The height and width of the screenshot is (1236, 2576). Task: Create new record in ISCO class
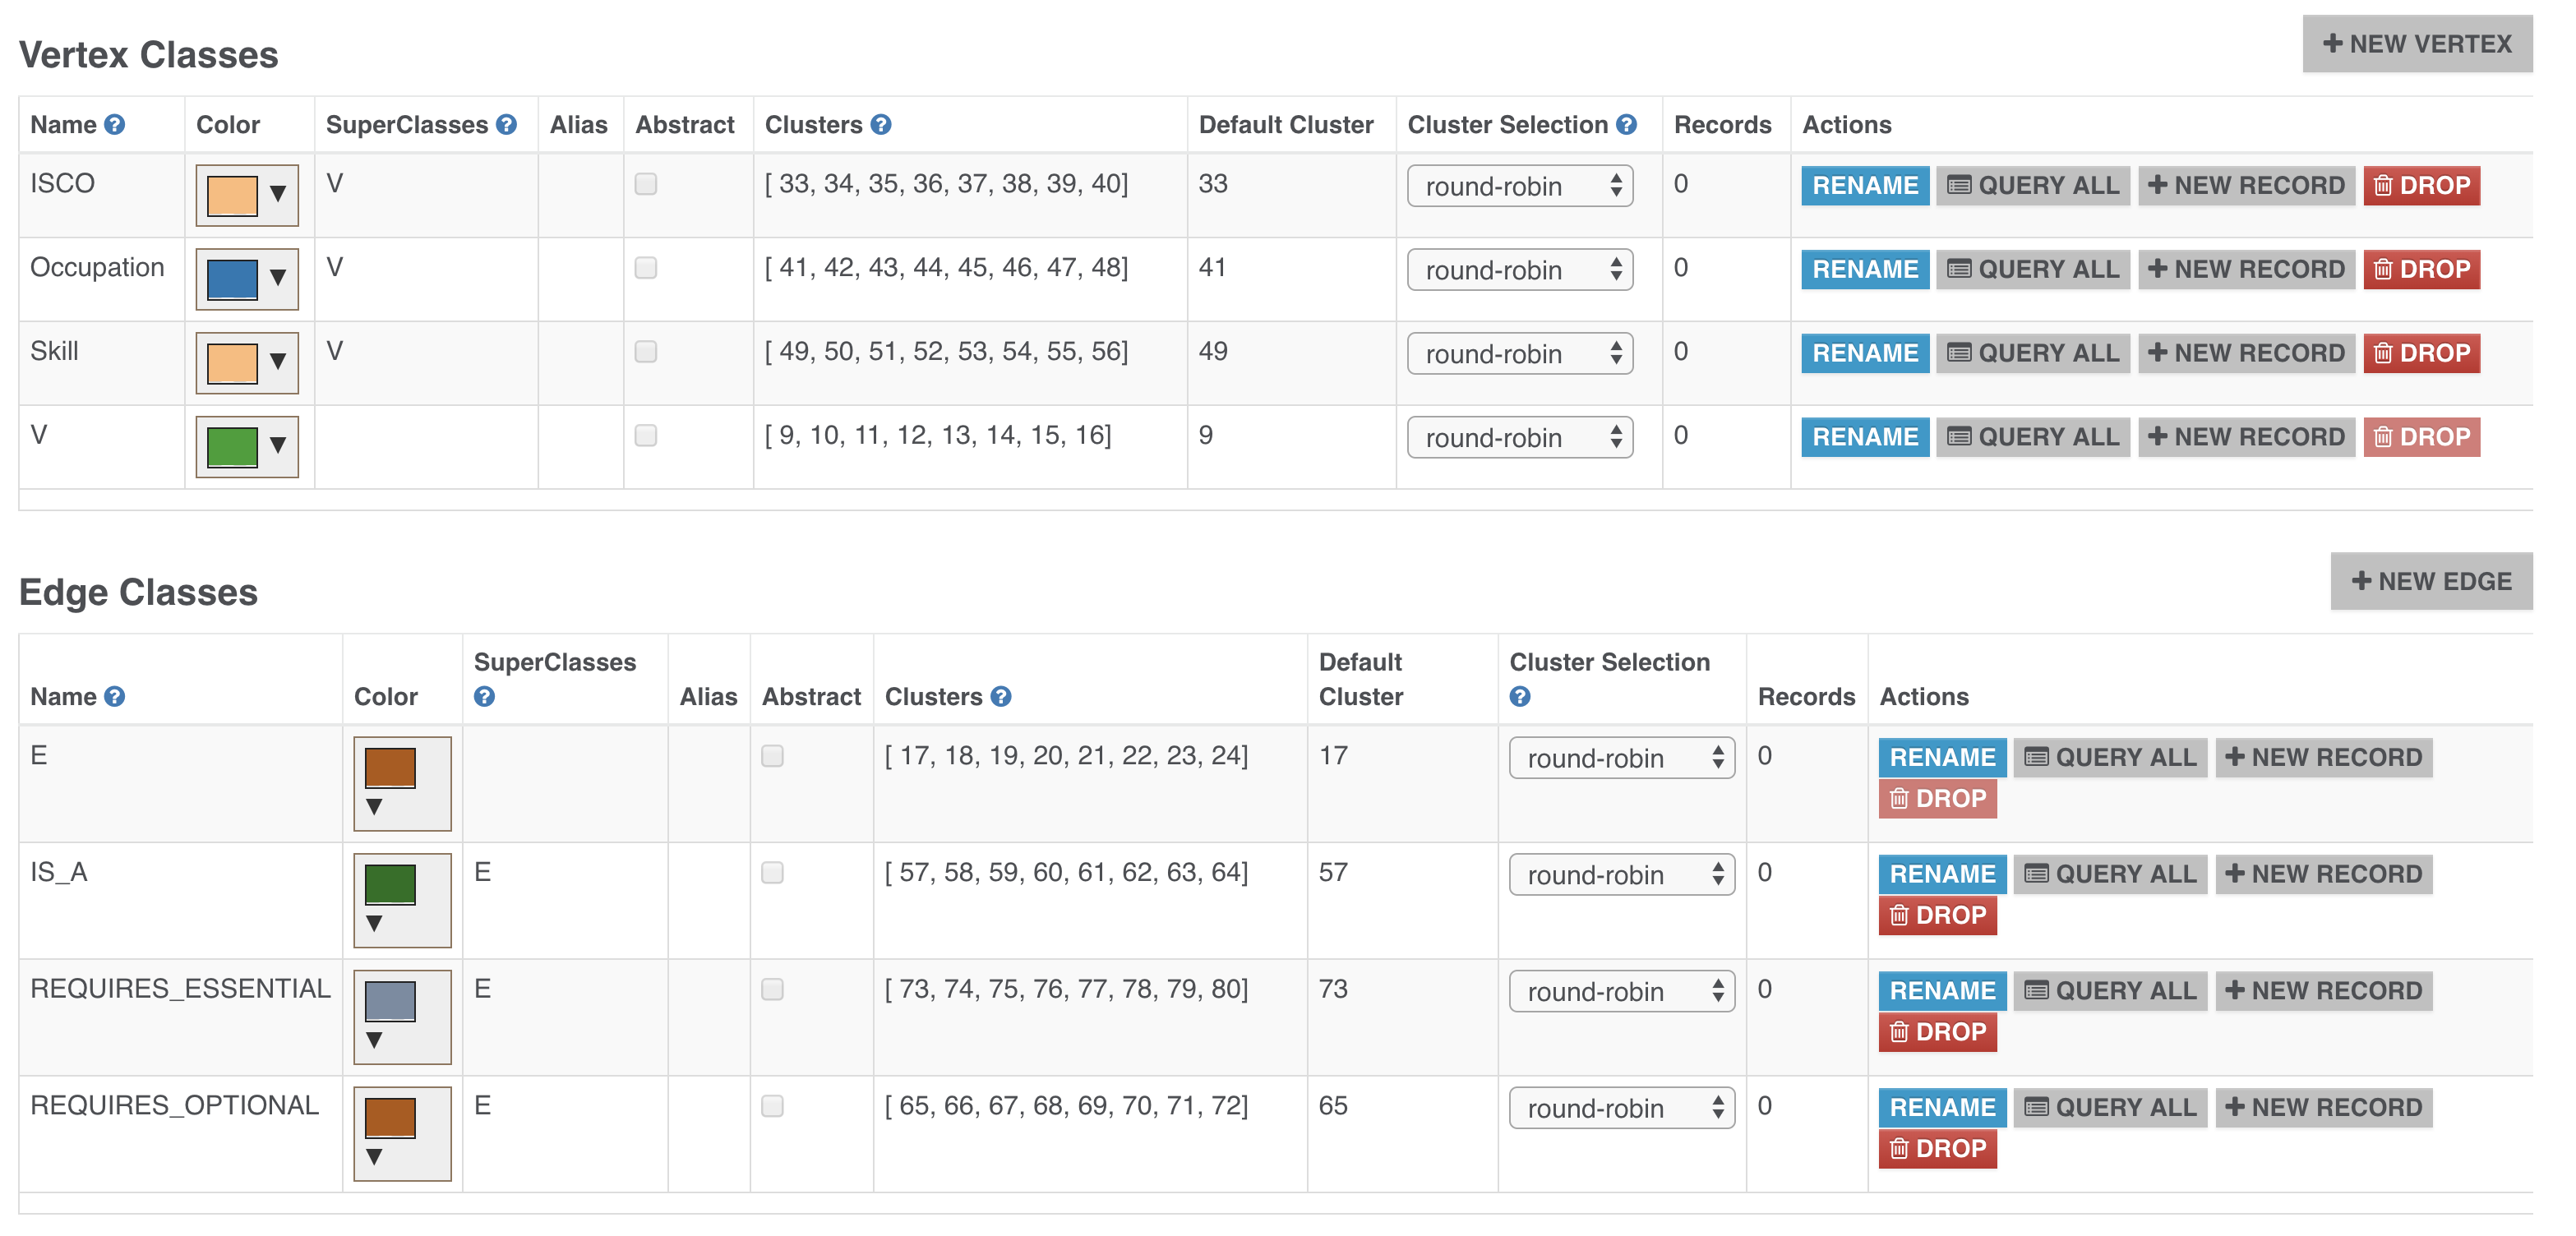point(2246,186)
